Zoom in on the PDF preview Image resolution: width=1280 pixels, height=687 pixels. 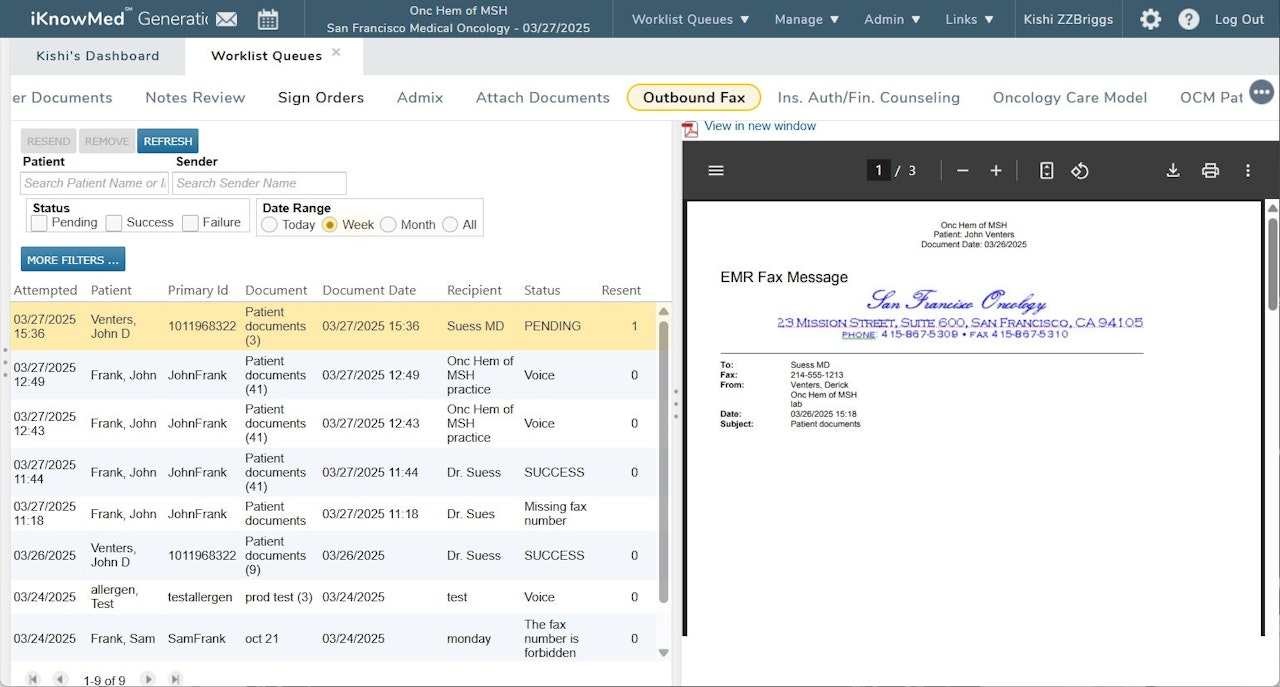pos(996,171)
